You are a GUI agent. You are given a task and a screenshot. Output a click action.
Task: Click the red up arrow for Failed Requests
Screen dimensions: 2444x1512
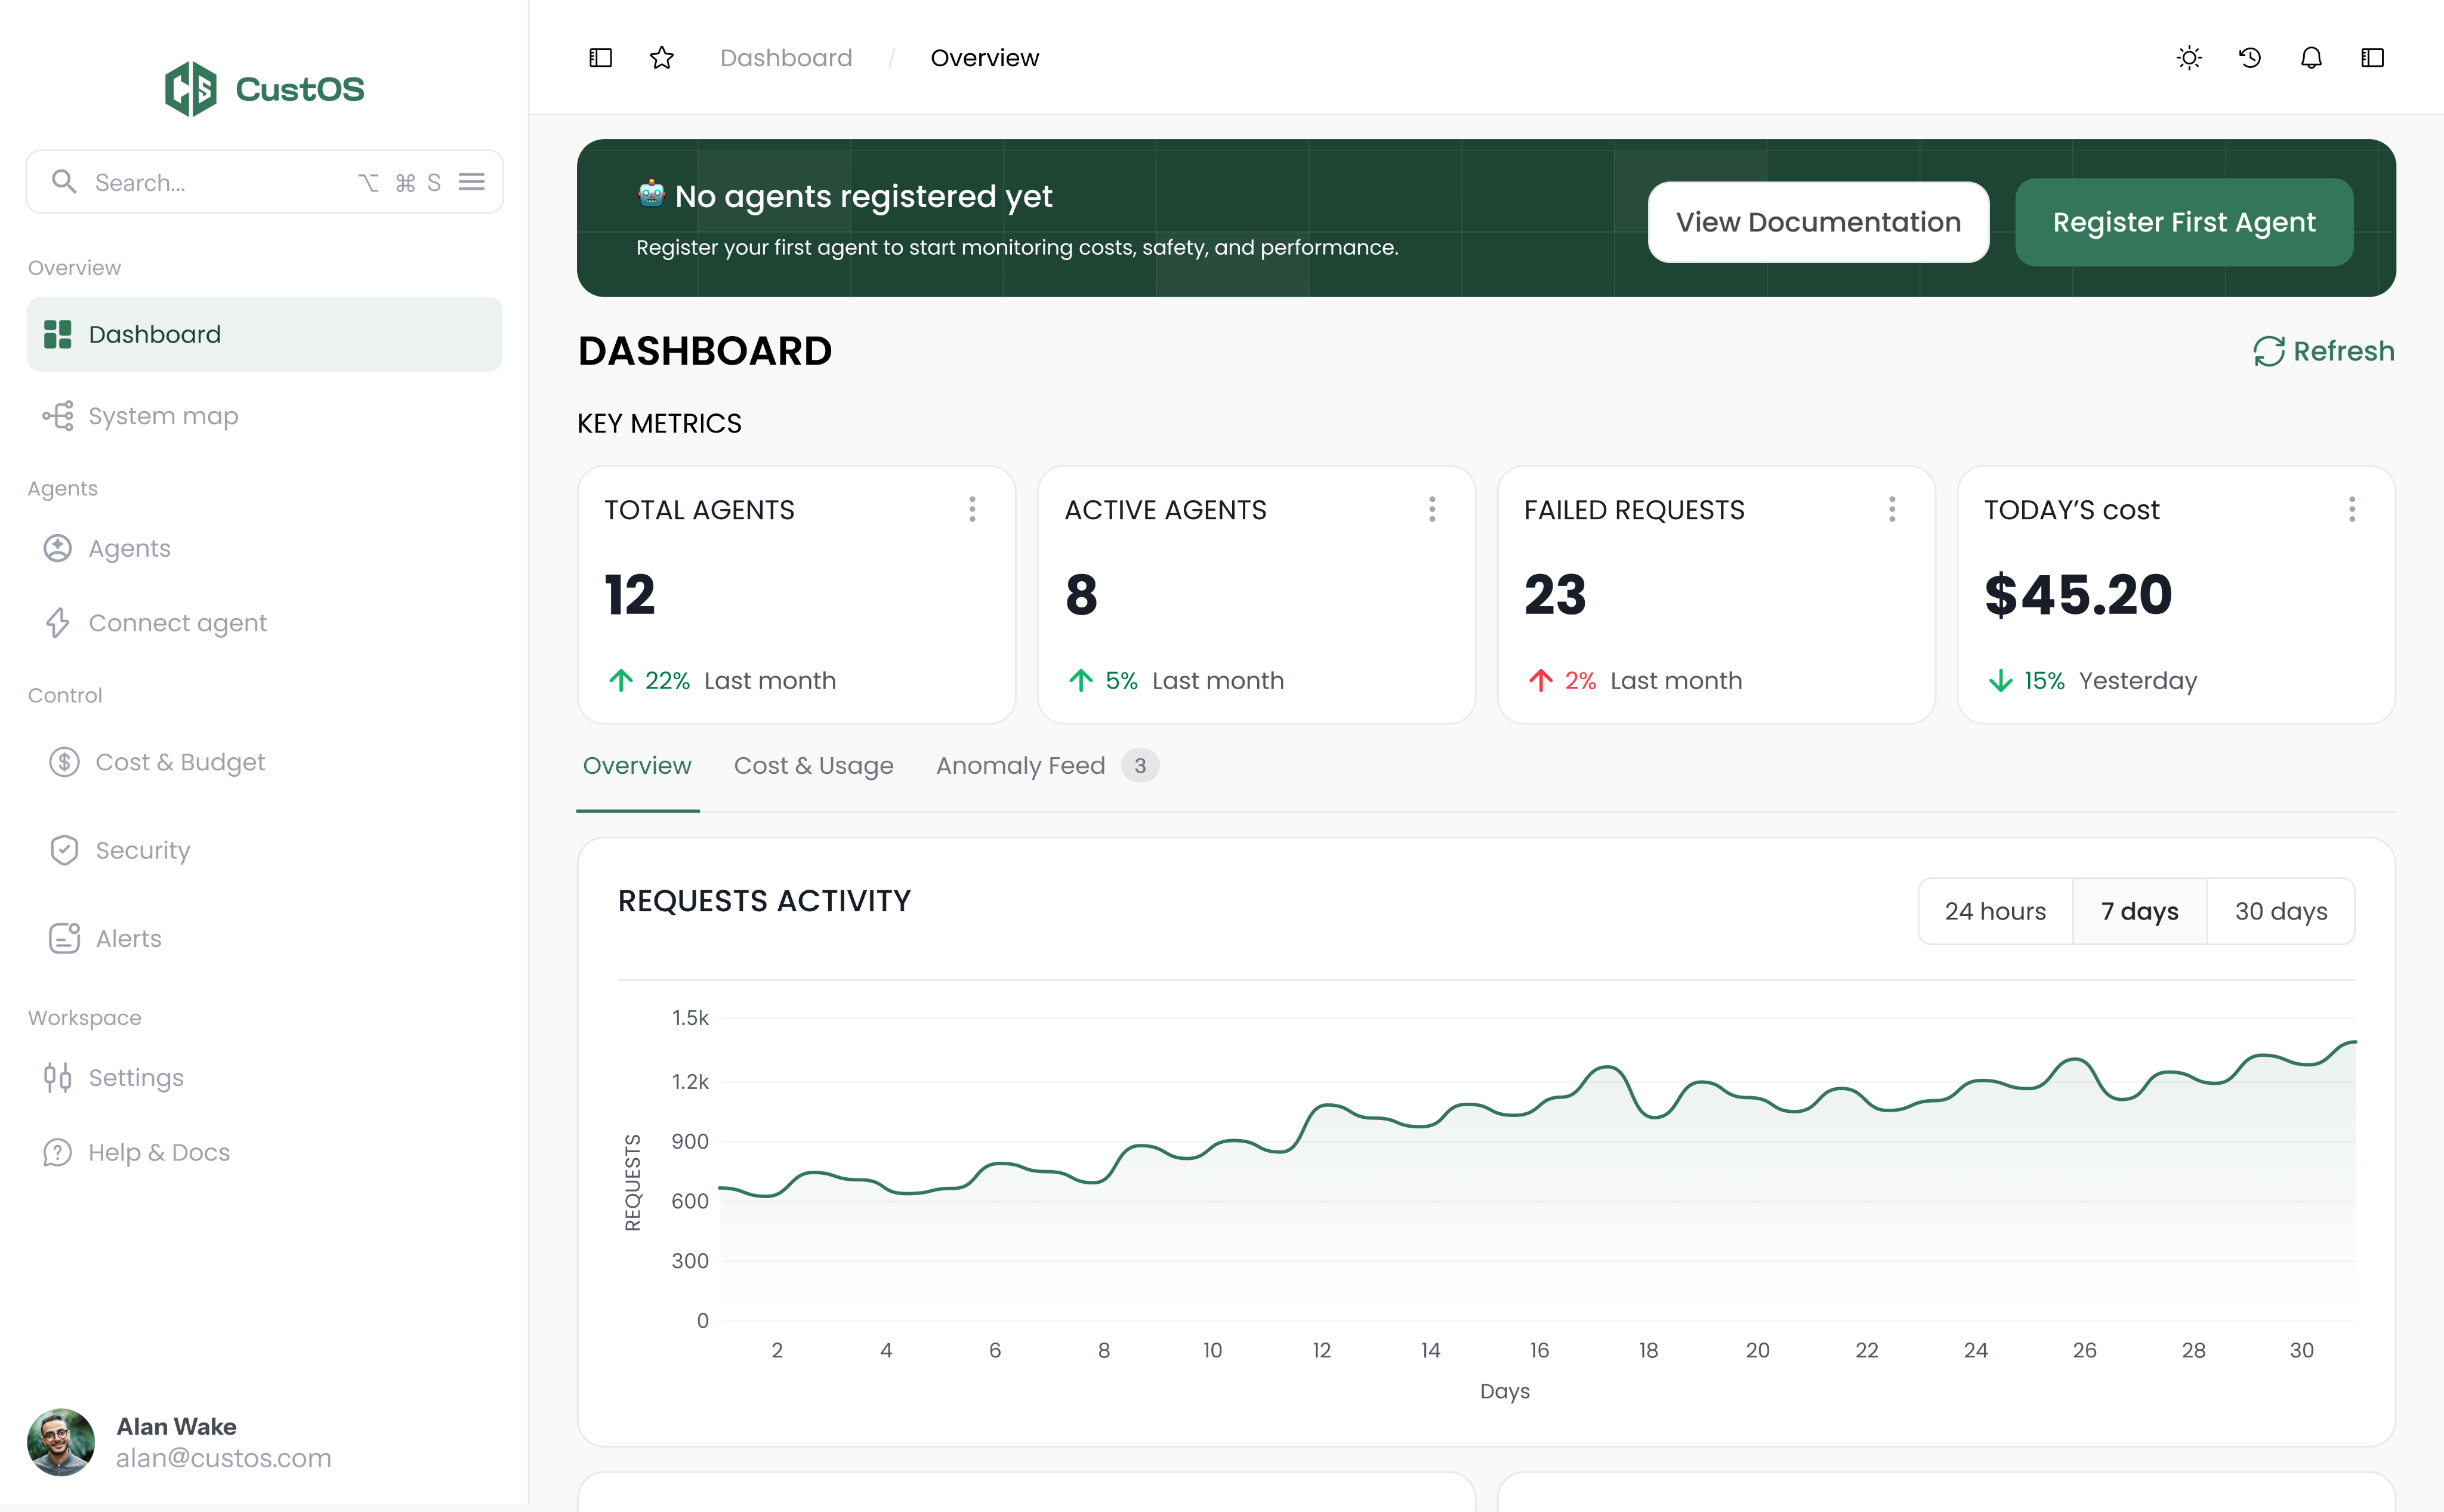(x=1541, y=681)
